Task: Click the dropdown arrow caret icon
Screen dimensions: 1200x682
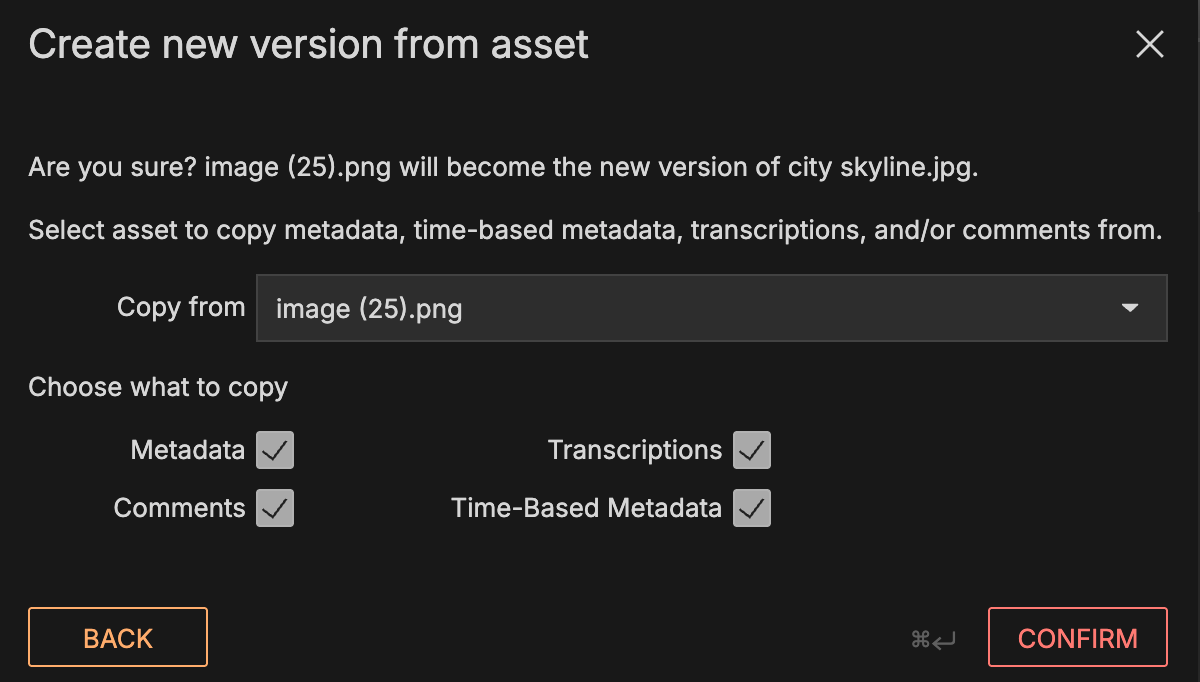Action: 1130,308
